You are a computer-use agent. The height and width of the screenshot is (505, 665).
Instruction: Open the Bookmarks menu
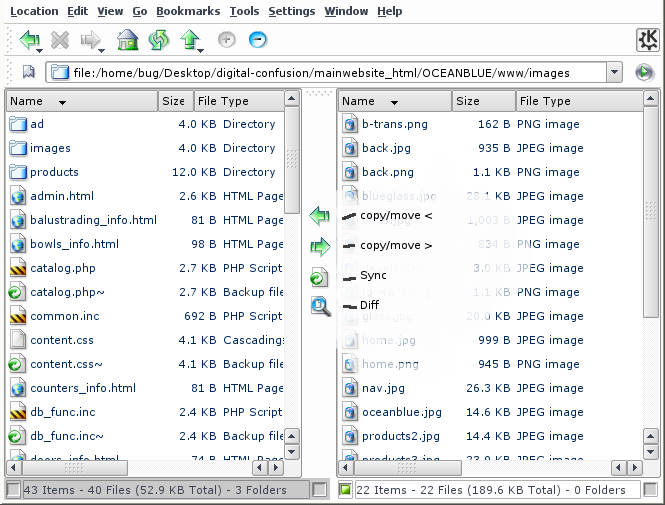(x=188, y=11)
